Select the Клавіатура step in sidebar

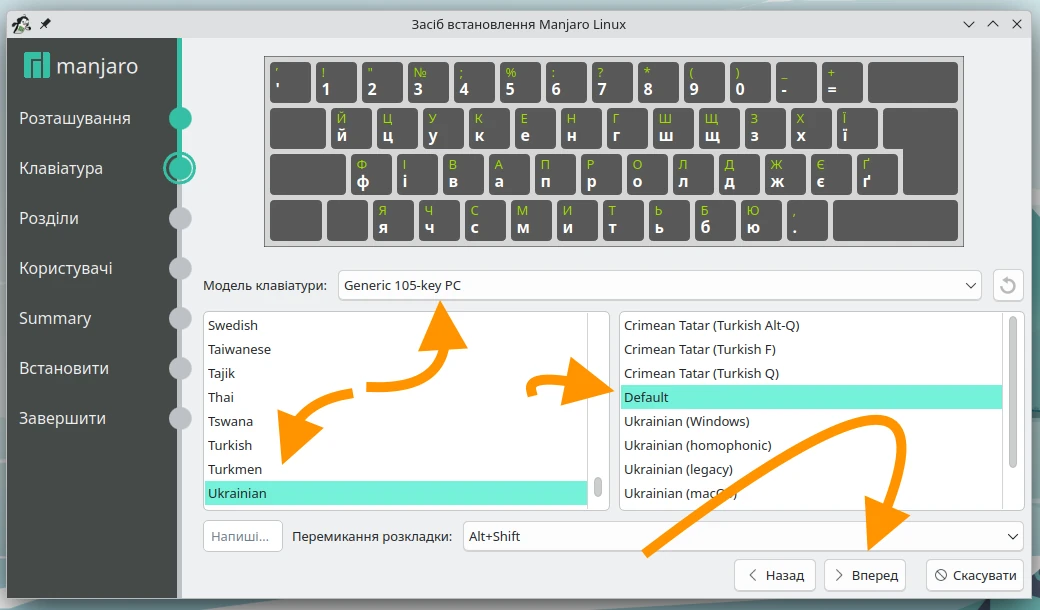pos(61,168)
